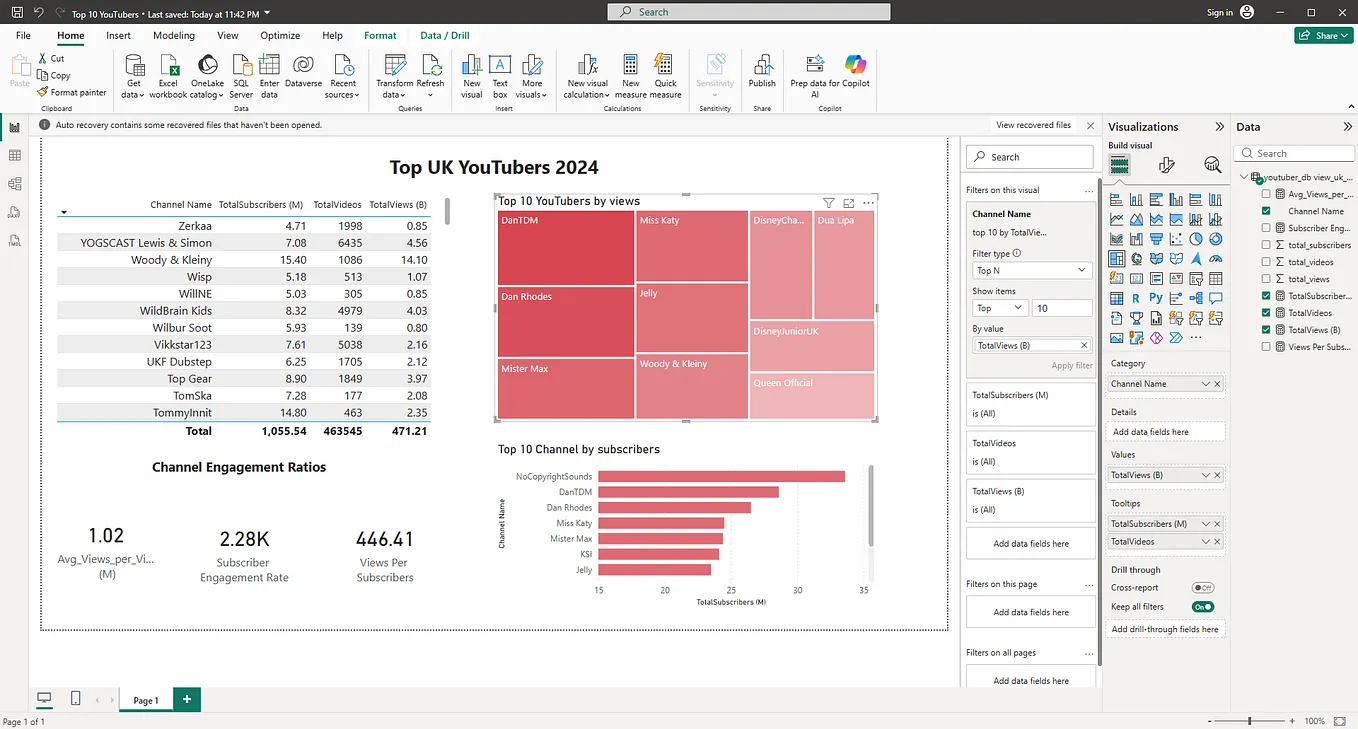Launch Copilot from the ribbon
Viewport: 1358px width, 729px height.
click(855, 71)
